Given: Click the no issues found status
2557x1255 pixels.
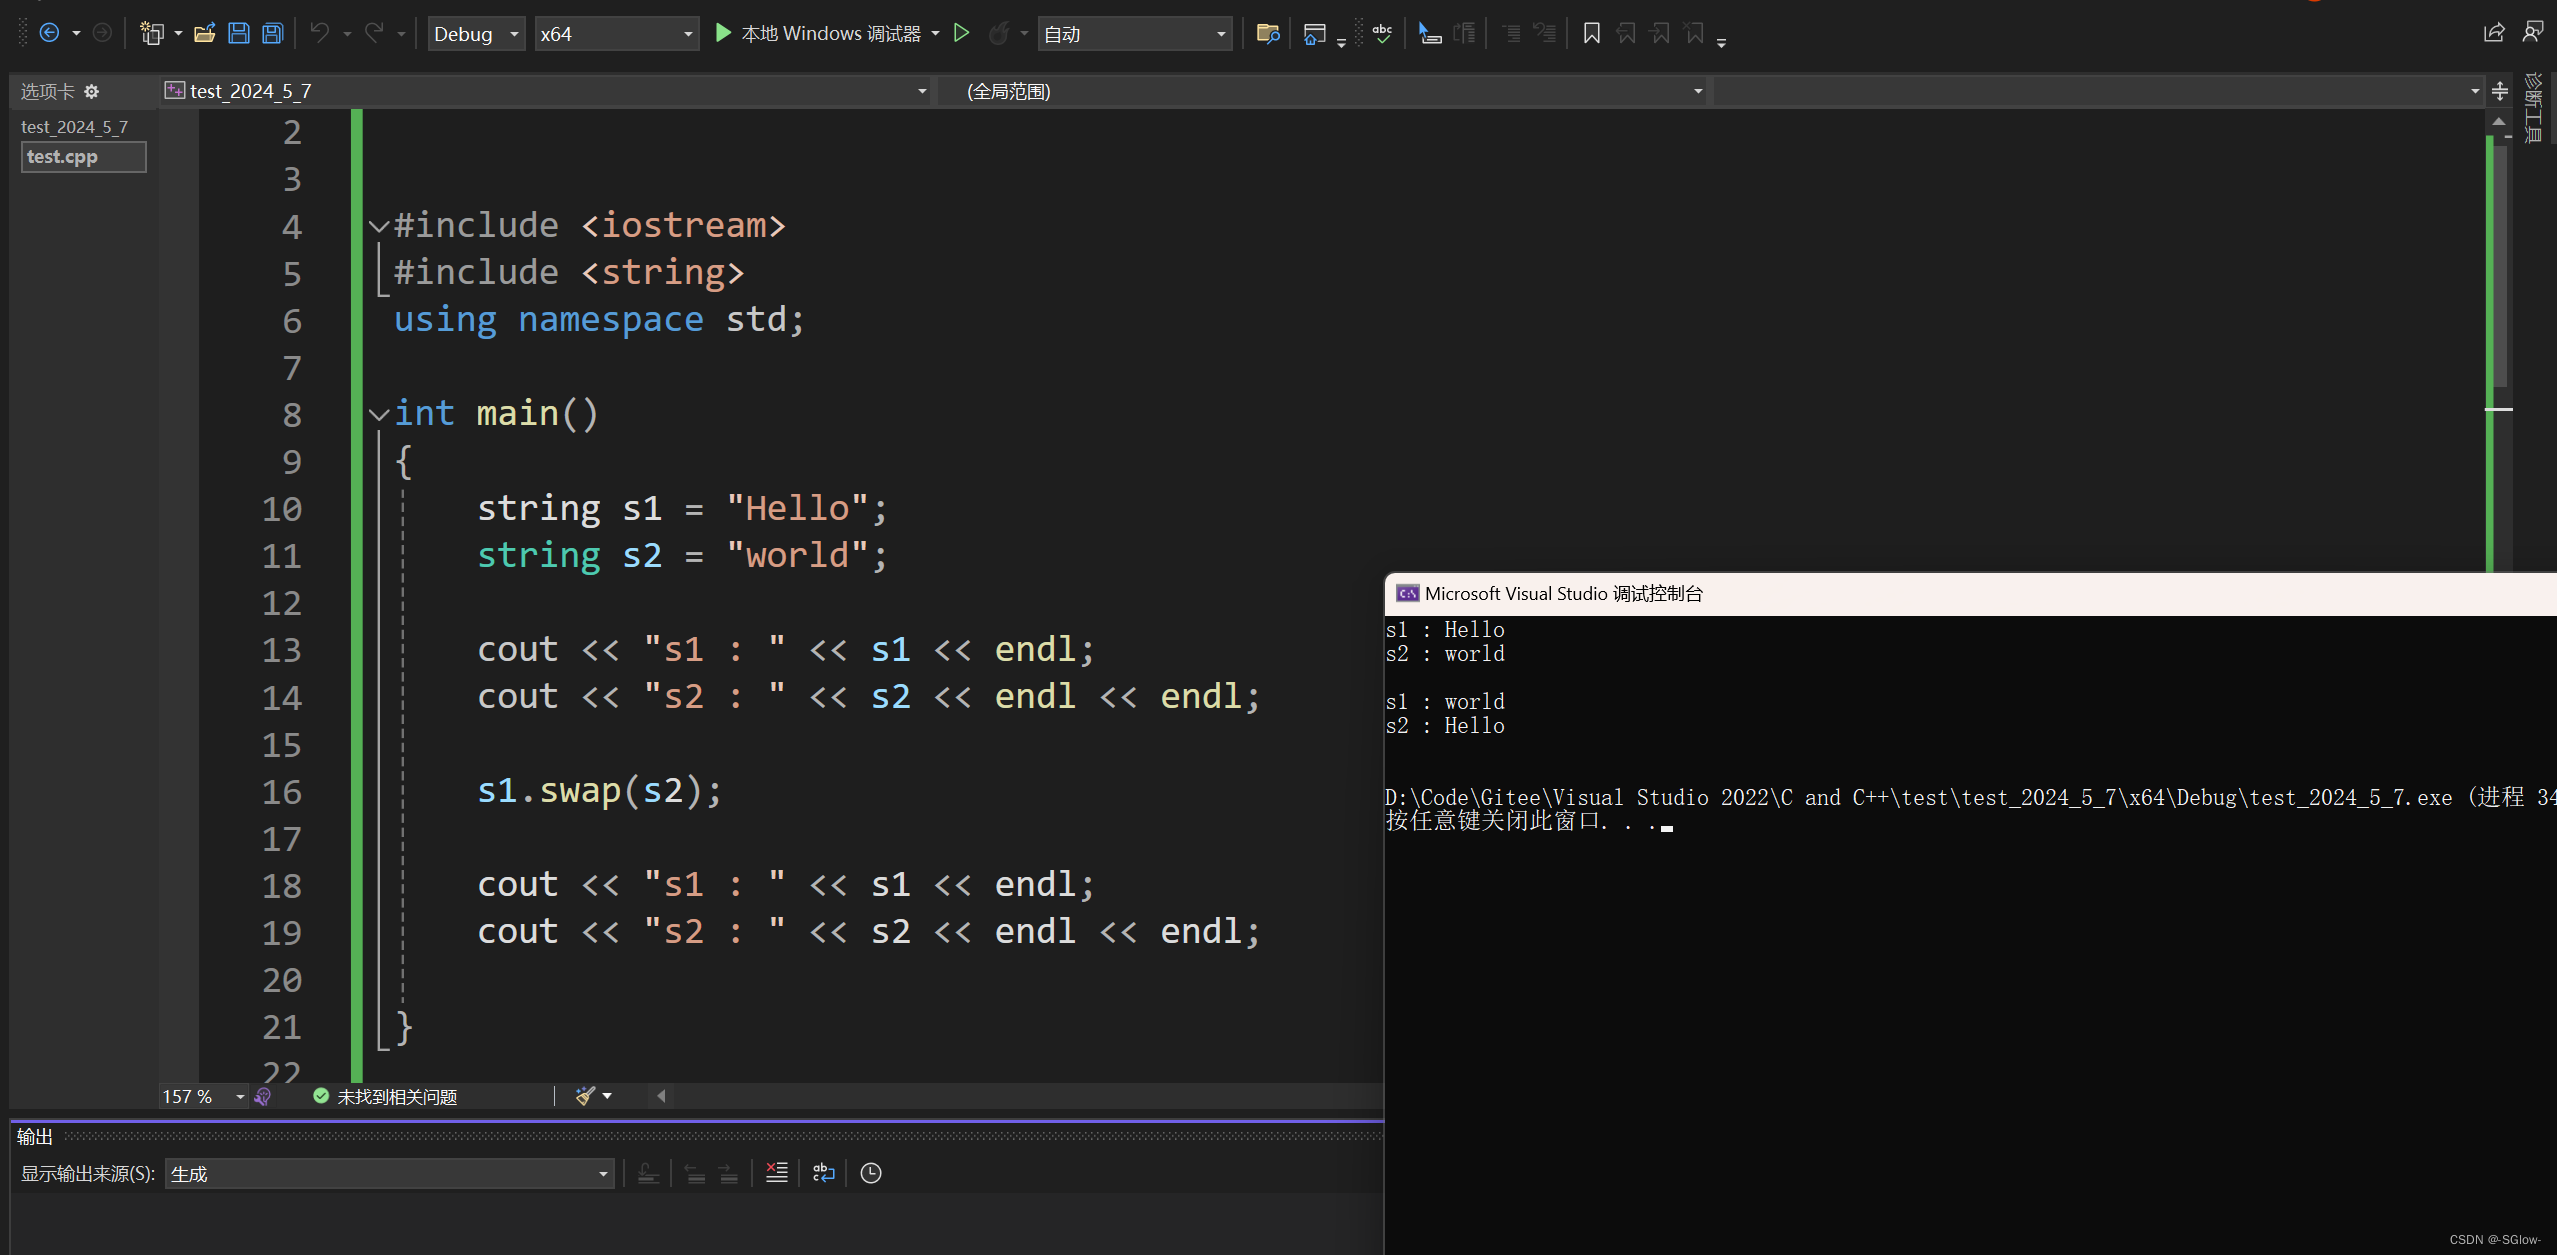Looking at the screenshot, I should click(386, 1097).
